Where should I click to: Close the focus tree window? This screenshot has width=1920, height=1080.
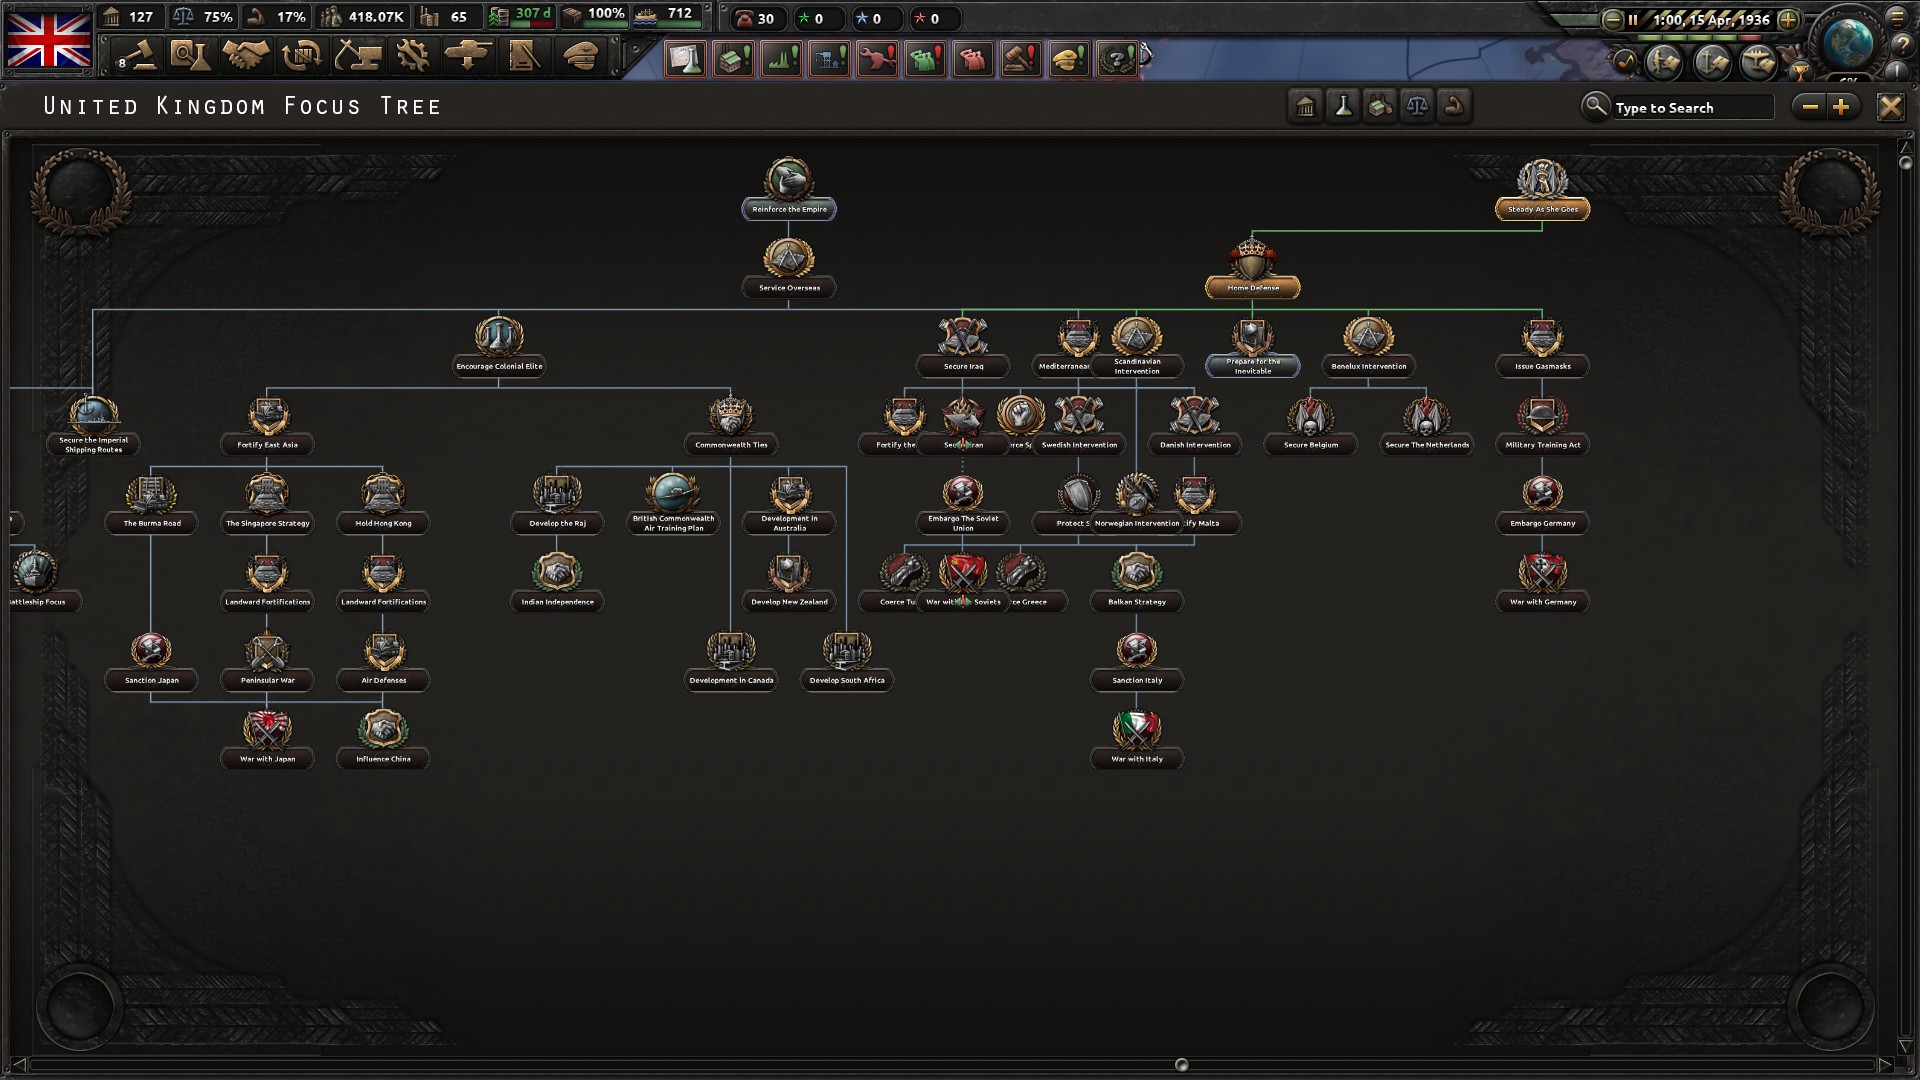1890,106
